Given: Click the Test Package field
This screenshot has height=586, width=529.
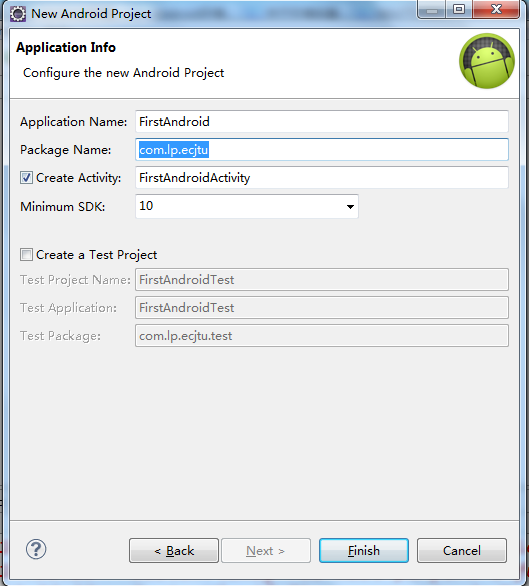Looking at the screenshot, I should 322,336.
